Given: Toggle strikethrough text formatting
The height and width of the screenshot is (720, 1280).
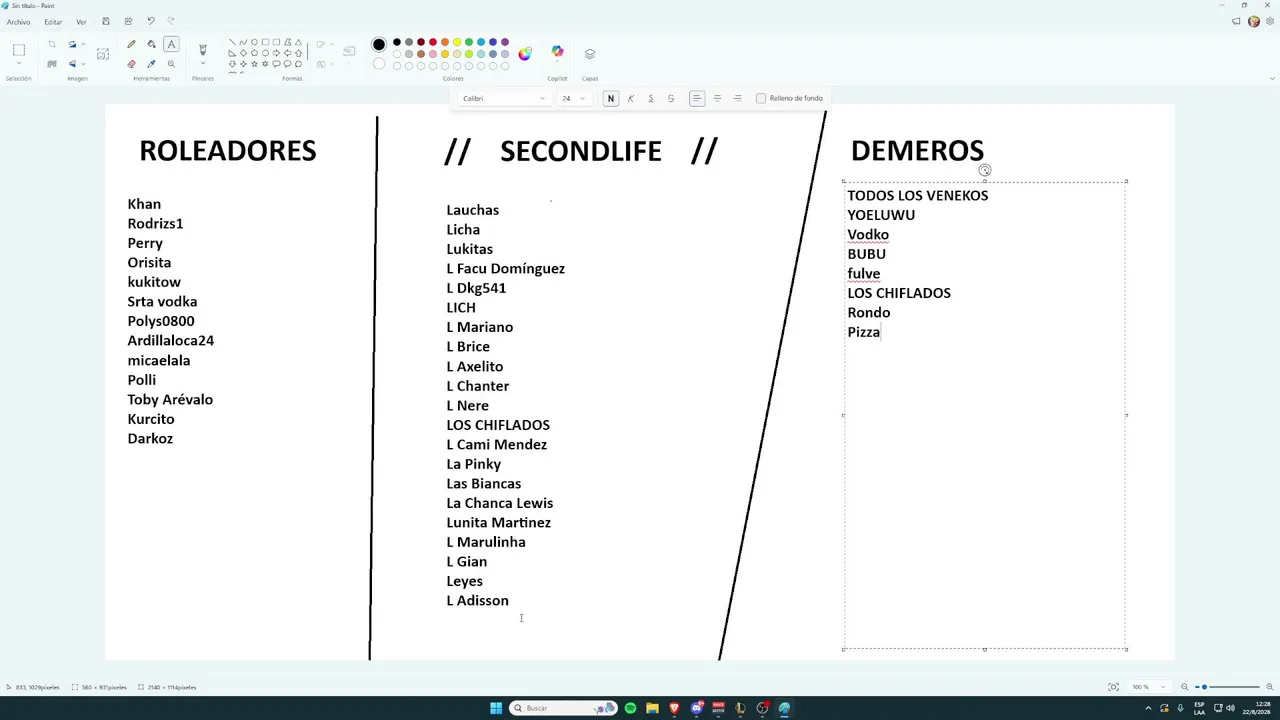Looking at the screenshot, I should pyautogui.click(x=671, y=98).
